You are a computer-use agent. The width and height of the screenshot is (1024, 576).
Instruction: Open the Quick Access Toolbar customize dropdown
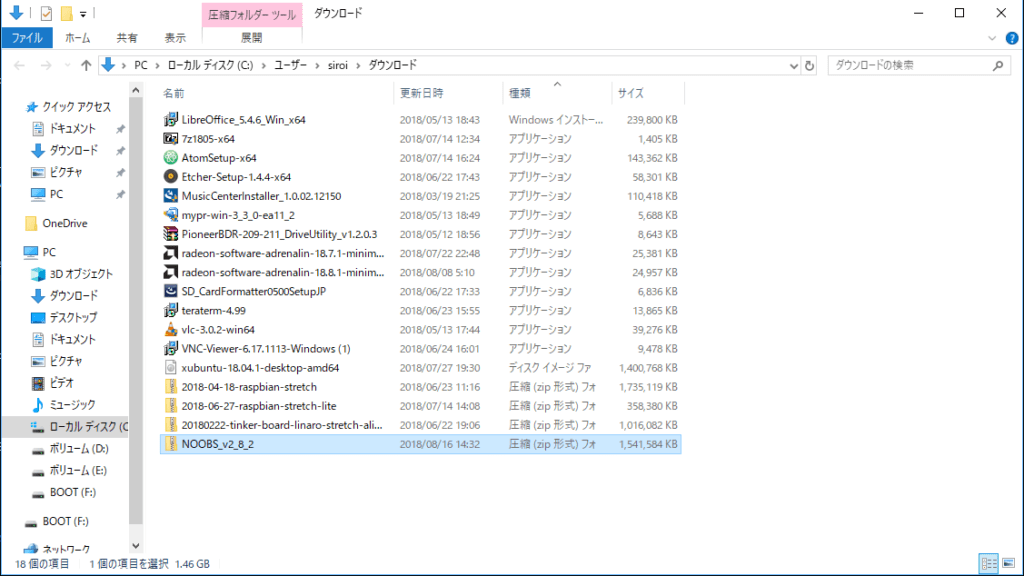pos(83,13)
